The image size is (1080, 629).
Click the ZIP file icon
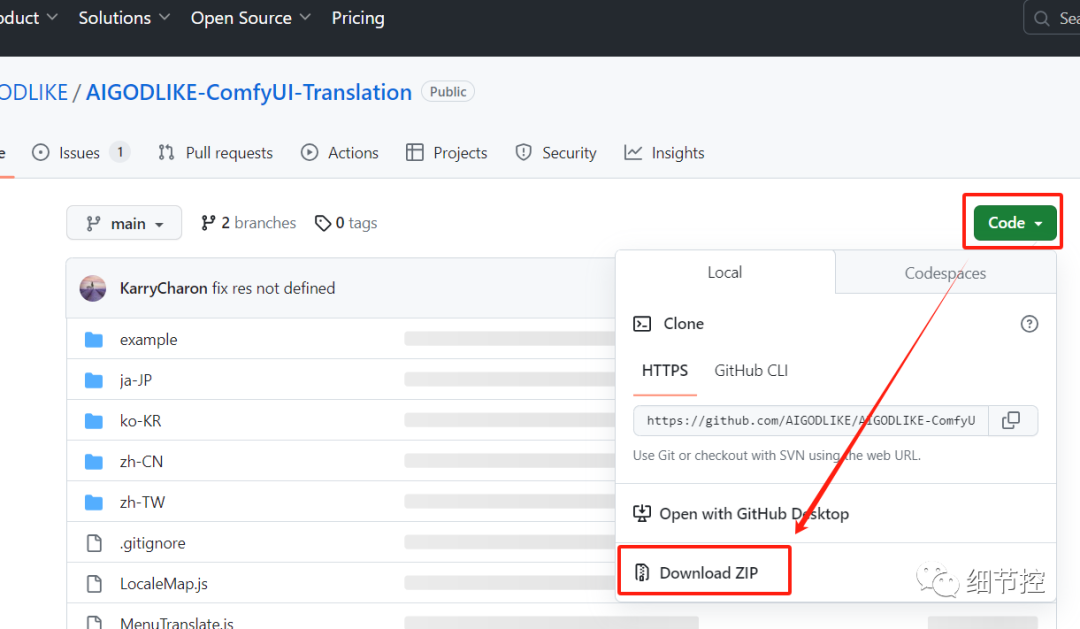(x=642, y=573)
